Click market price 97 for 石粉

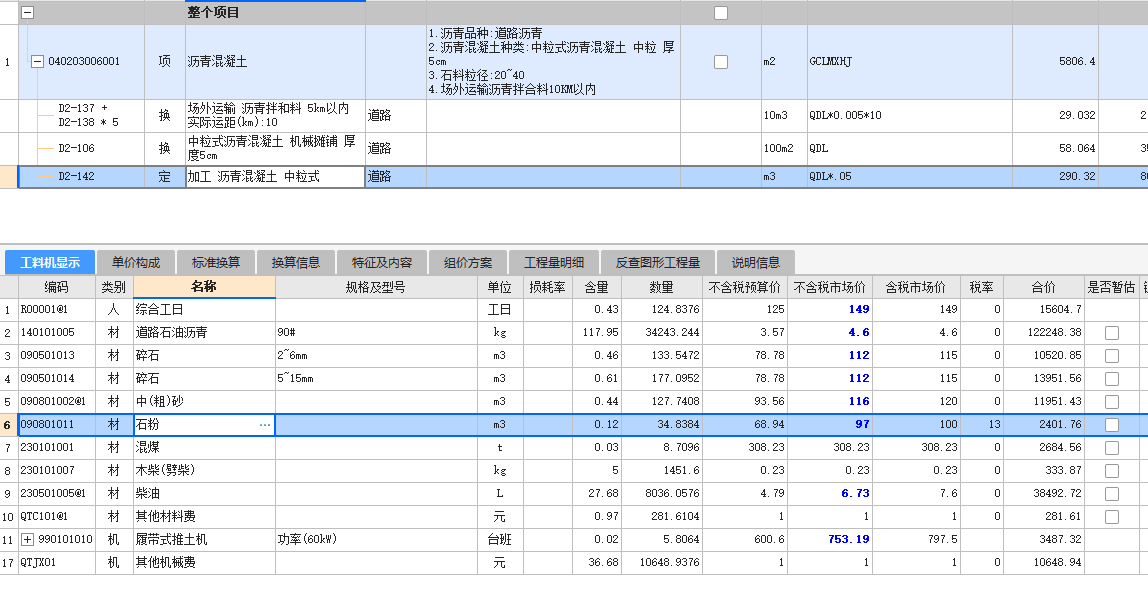pyautogui.click(x=829, y=425)
